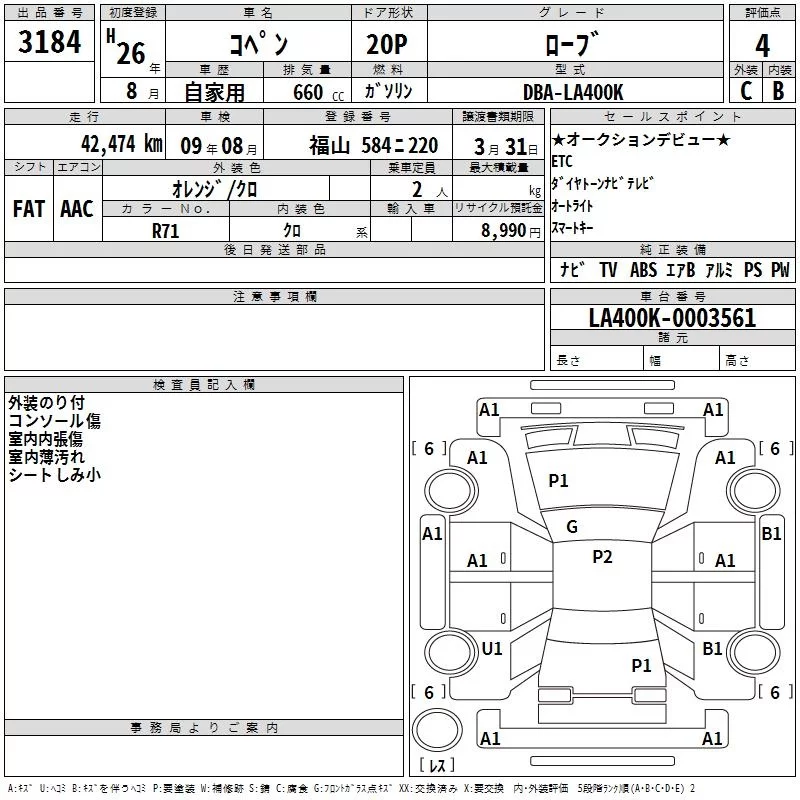
Task: Click the spare tire circle above [レス]
Action: click(x=437, y=730)
